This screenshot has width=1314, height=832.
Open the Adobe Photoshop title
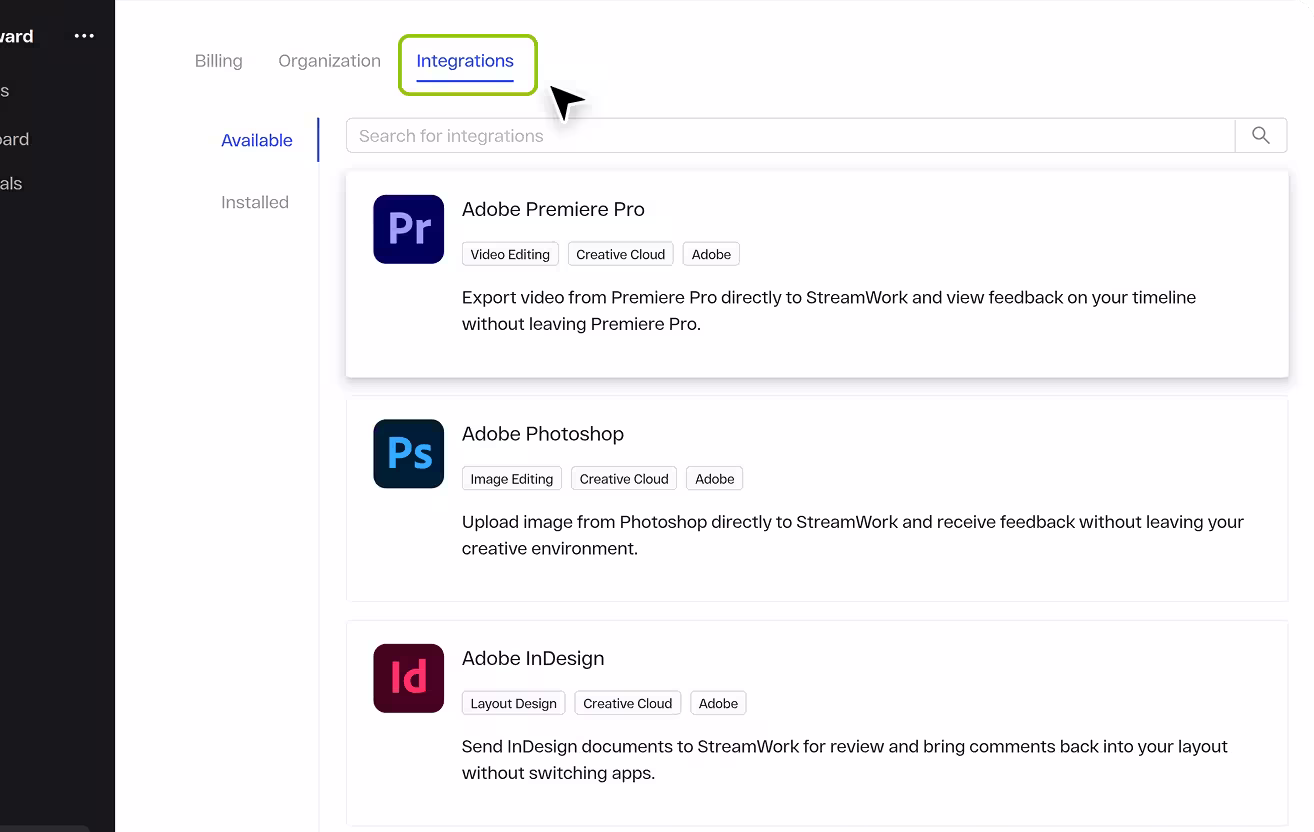[543, 434]
